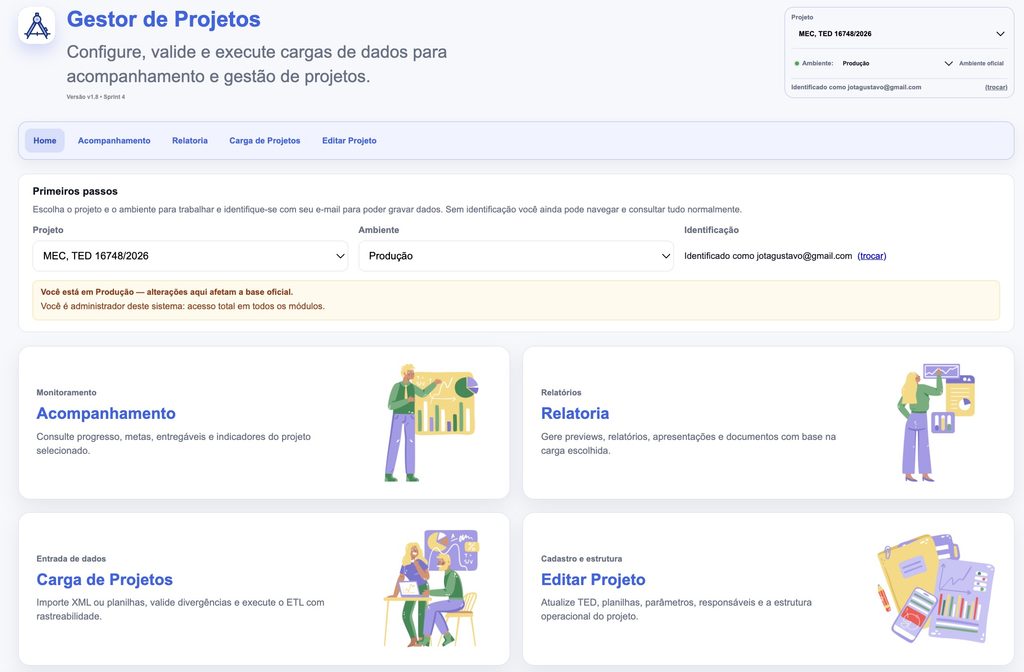Click the trocar link under Identificação

[x=872, y=256]
